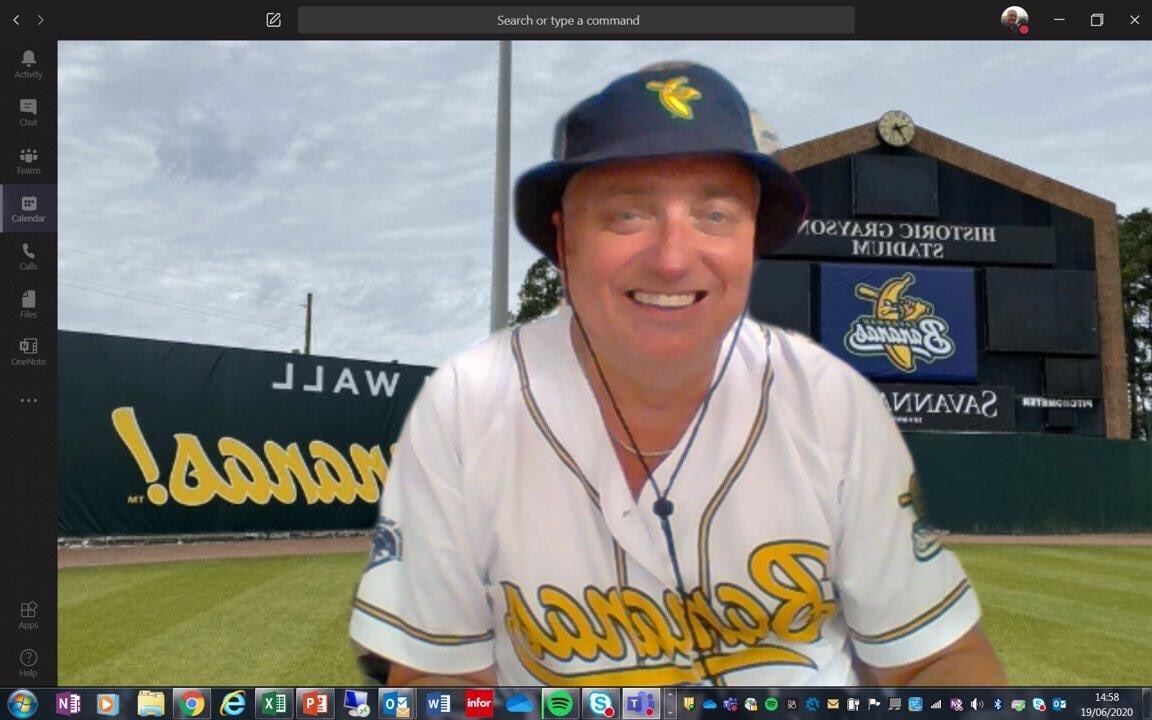The image size is (1152, 720).
Task: Open Windows Media Player from taskbar
Action: coord(108,704)
